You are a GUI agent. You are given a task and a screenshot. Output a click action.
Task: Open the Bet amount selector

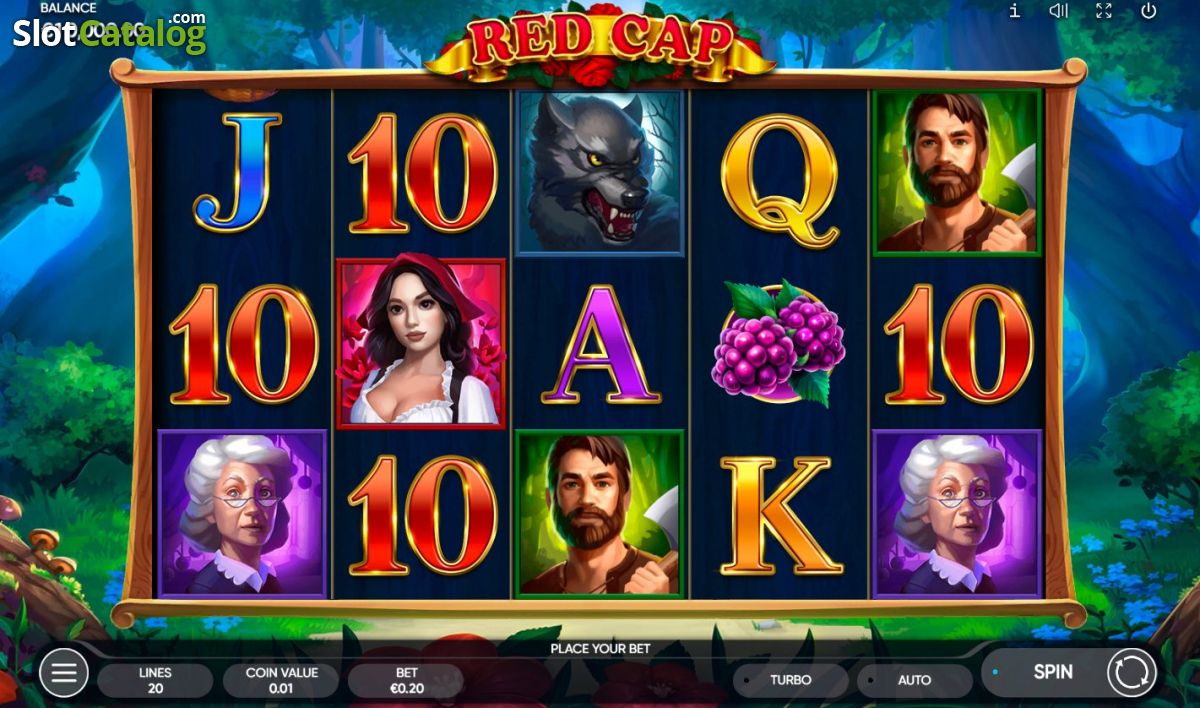tap(406, 680)
